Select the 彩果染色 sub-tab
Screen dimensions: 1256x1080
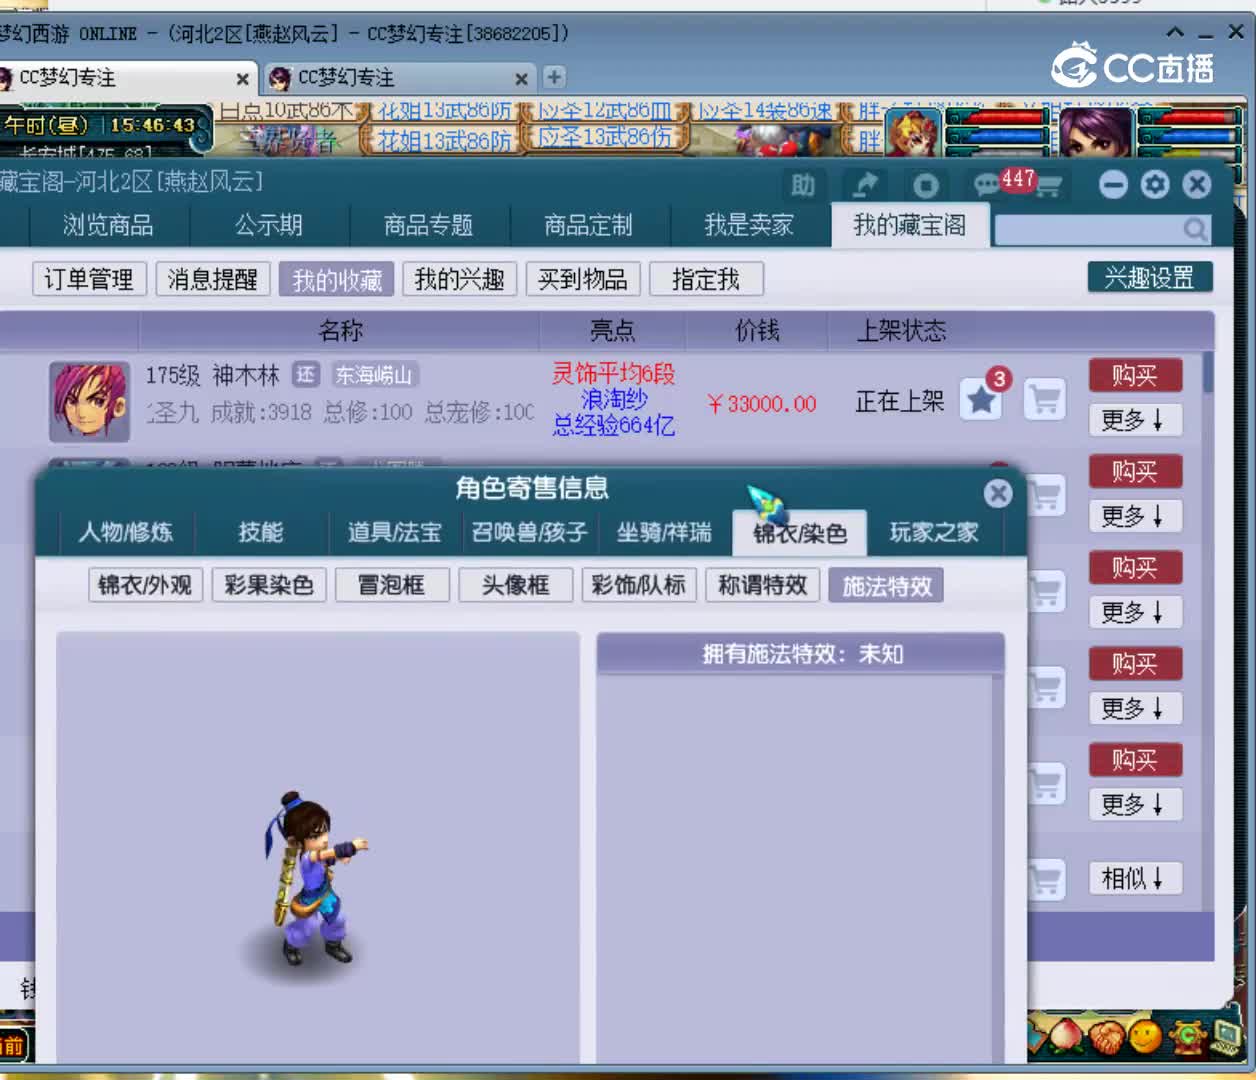(x=269, y=585)
